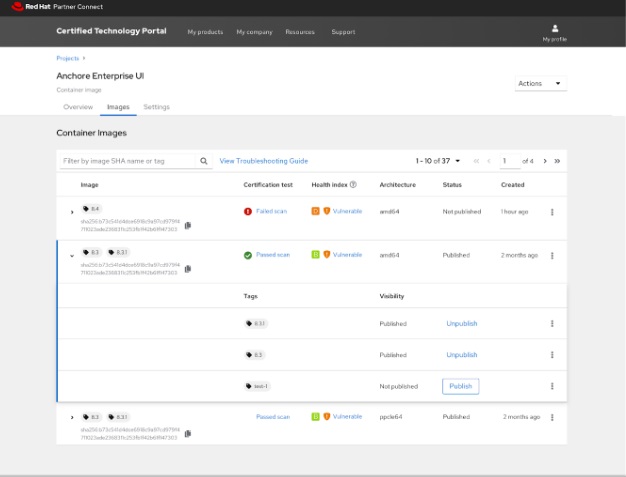Screen dimensions: 626x477
Task: Open the Settings tab
Action: pyautogui.click(x=156, y=107)
